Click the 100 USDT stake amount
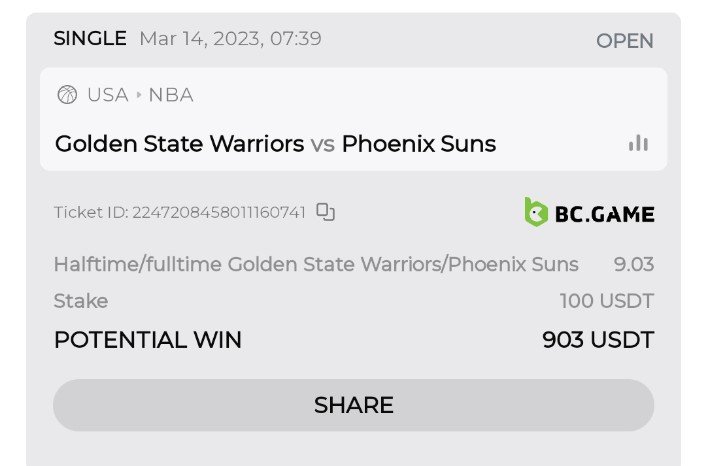The width and height of the screenshot is (706, 466). pyautogui.click(x=606, y=301)
